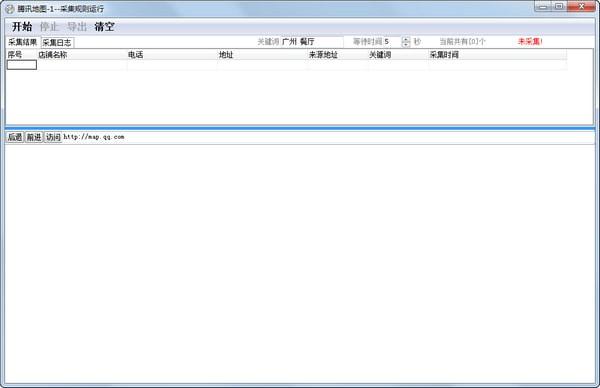The height and width of the screenshot is (388, 600).
Task: Click the wait time value field showing 5
Action: (x=392, y=42)
